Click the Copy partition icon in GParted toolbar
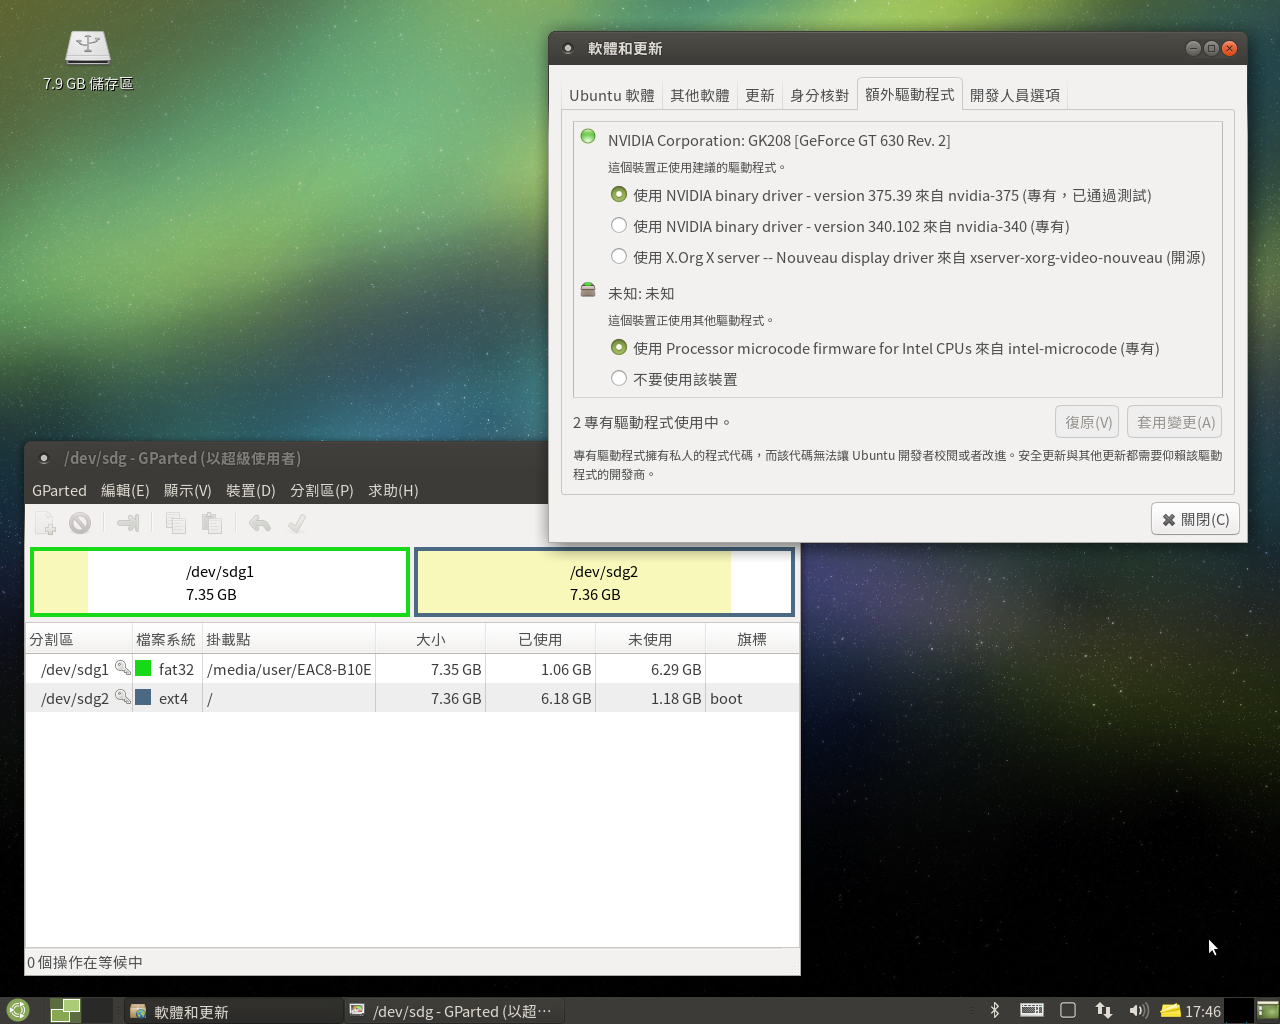 point(176,523)
